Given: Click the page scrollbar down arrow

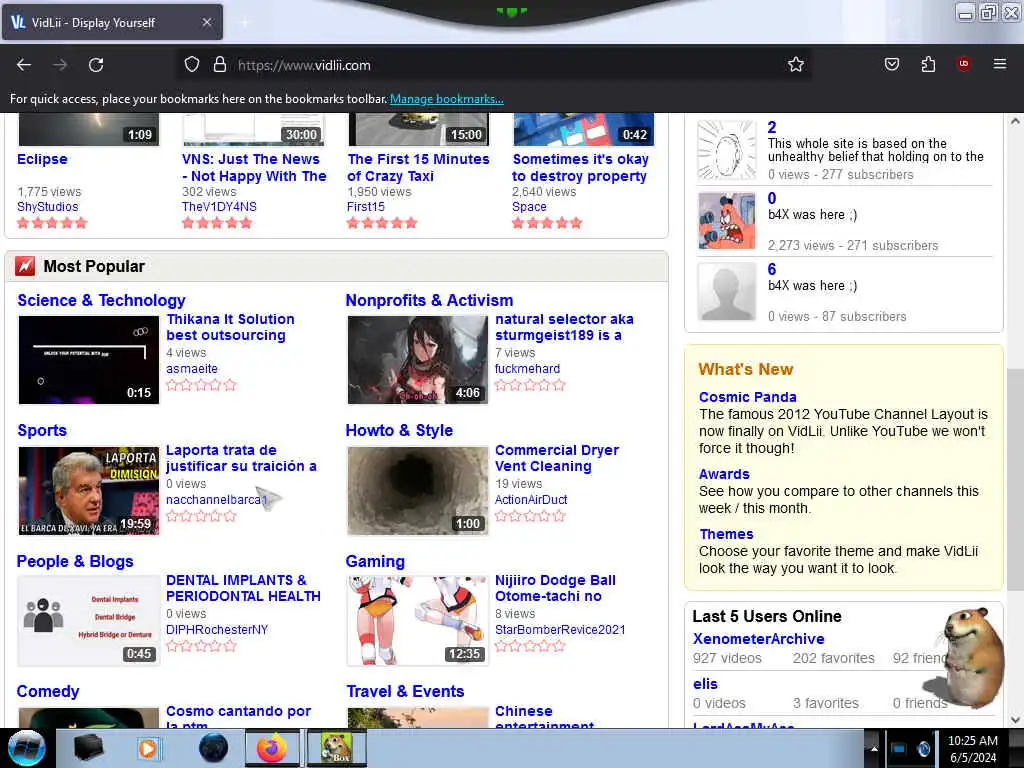Looking at the screenshot, I should (1014, 719).
